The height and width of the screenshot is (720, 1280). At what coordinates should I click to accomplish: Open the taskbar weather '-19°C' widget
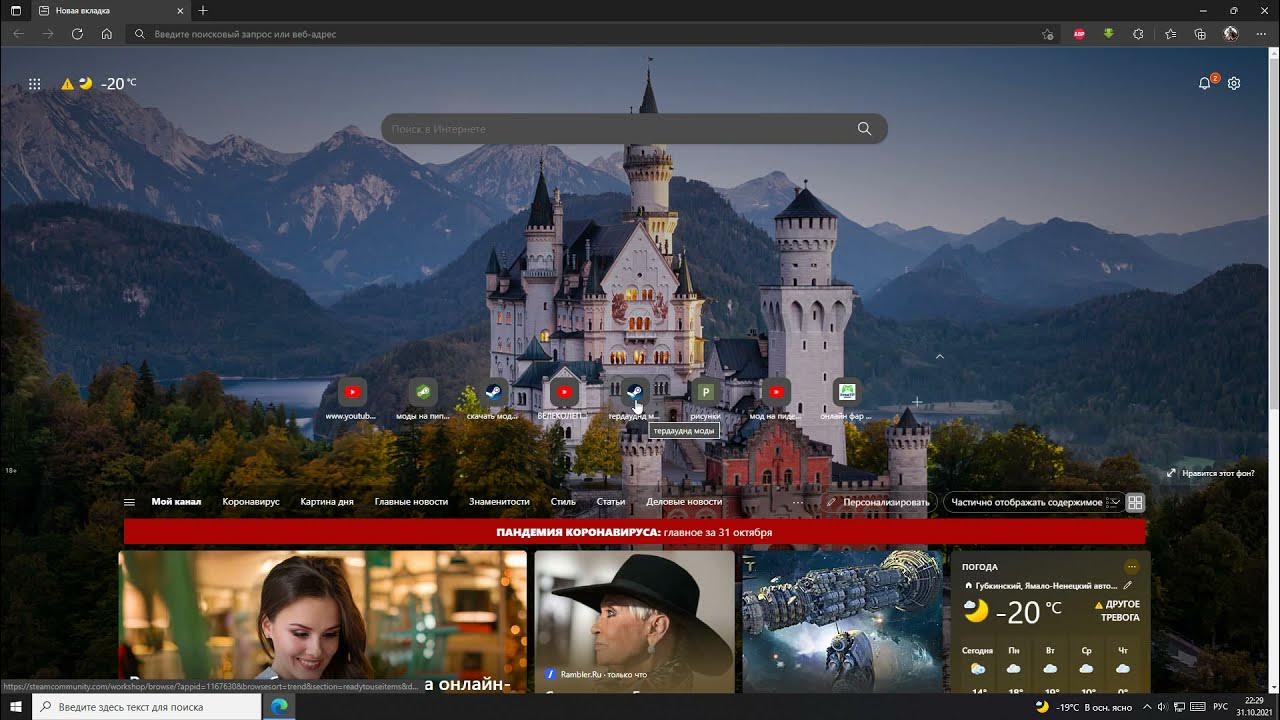click(x=1084, y=707)
